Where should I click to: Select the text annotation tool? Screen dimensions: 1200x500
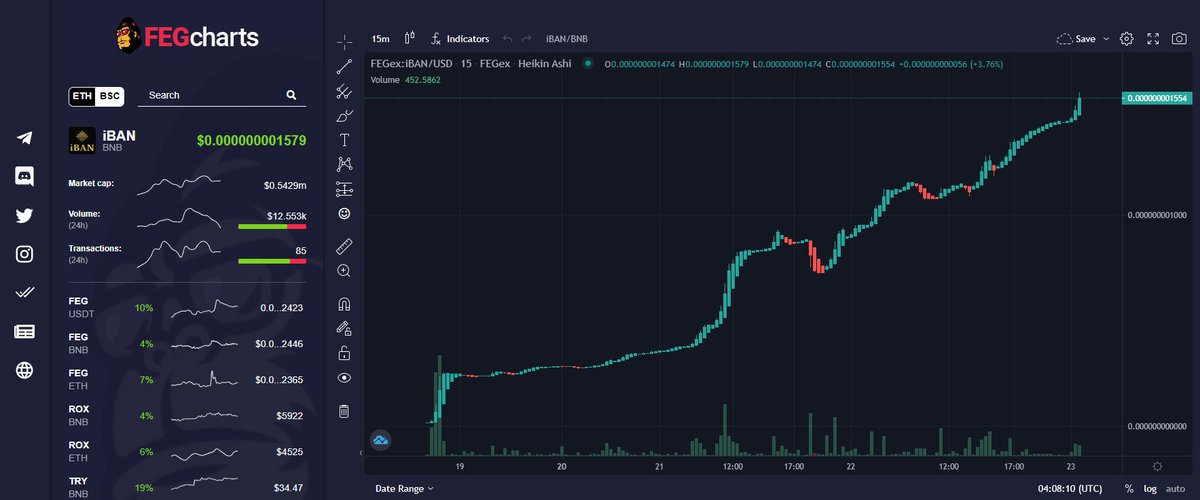pos(344,140)
